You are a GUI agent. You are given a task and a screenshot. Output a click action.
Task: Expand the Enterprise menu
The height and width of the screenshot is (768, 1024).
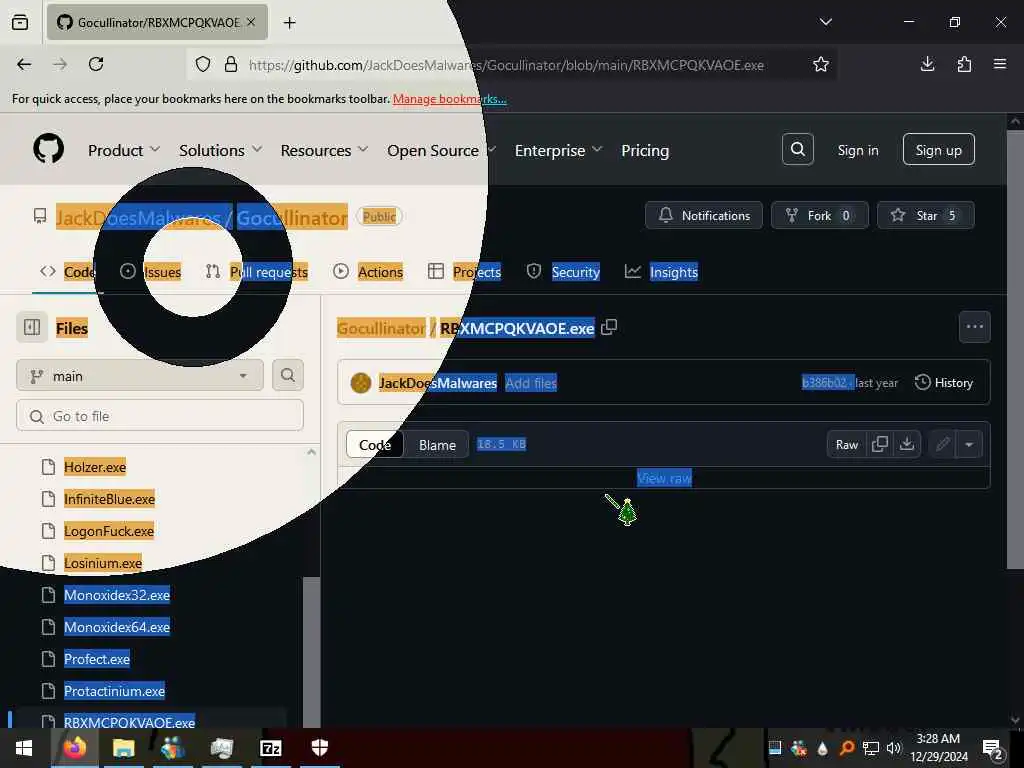point(558,150)
